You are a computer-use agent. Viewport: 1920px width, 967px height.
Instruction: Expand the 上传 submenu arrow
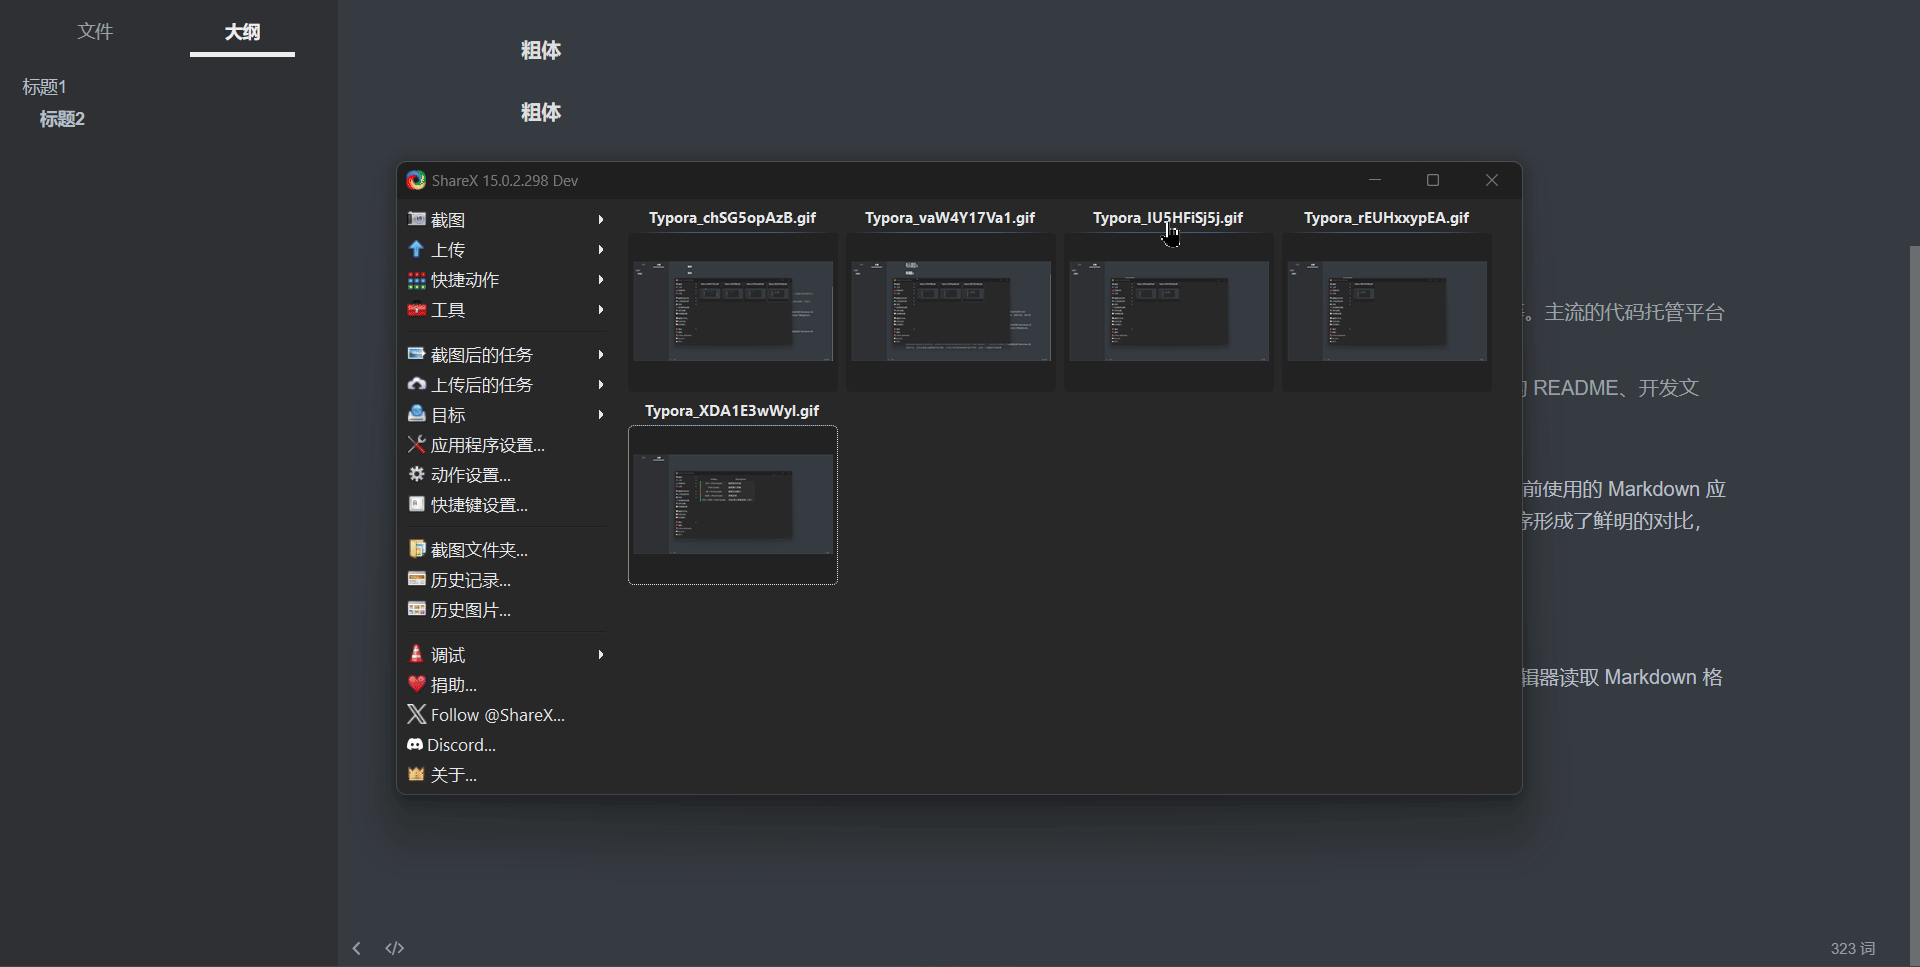click(601, 249)
